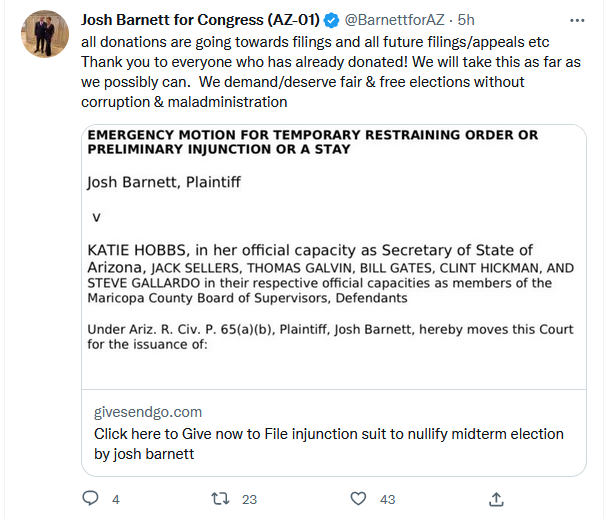
Task: Click the bold EMERGENCY MOTION heading
Action: (312, 142)
